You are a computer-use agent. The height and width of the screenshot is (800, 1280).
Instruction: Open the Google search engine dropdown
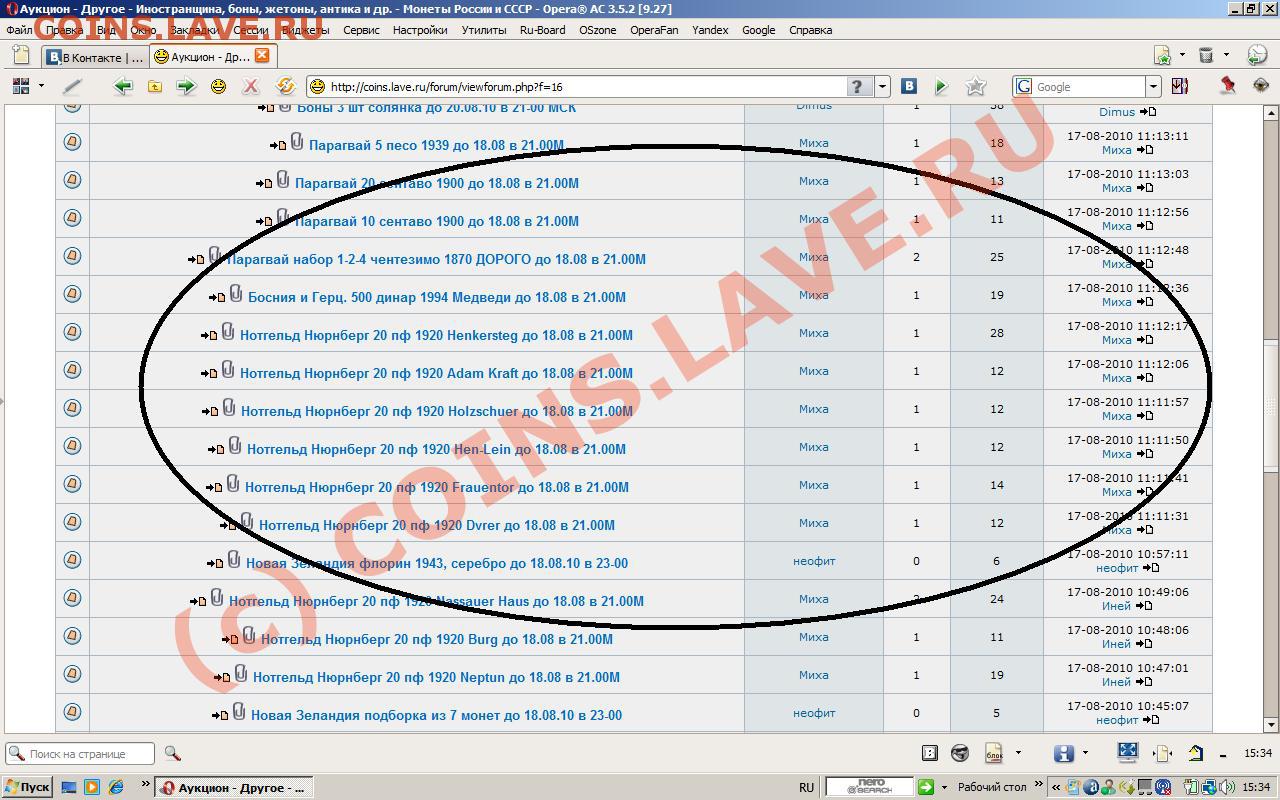1153,87
